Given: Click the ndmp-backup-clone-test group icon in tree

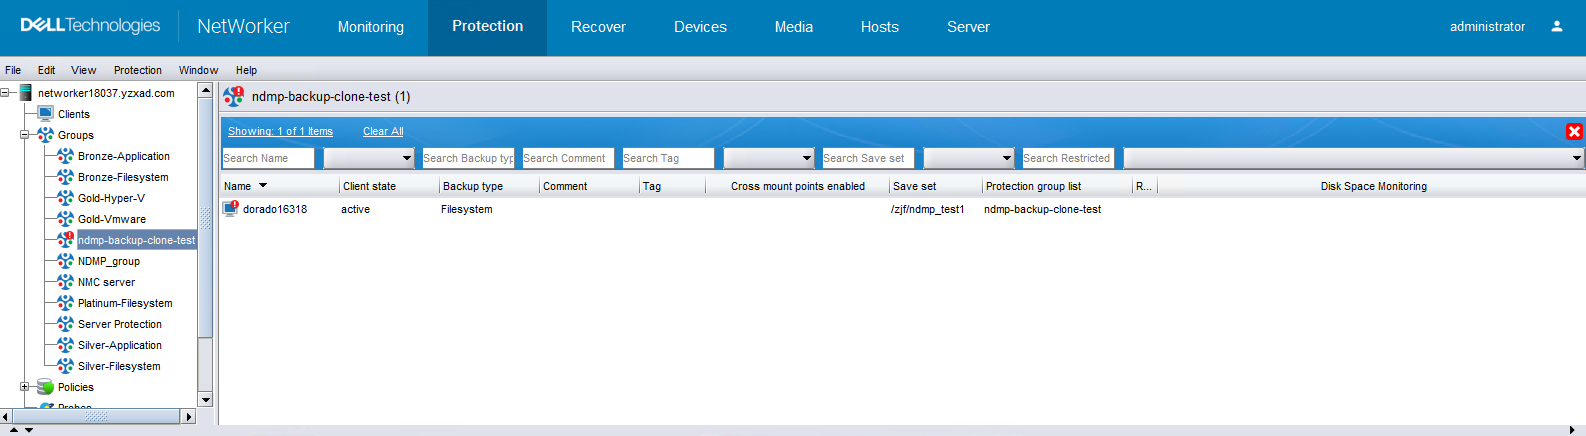Looking at the screenshot, I should coord(65,240).
